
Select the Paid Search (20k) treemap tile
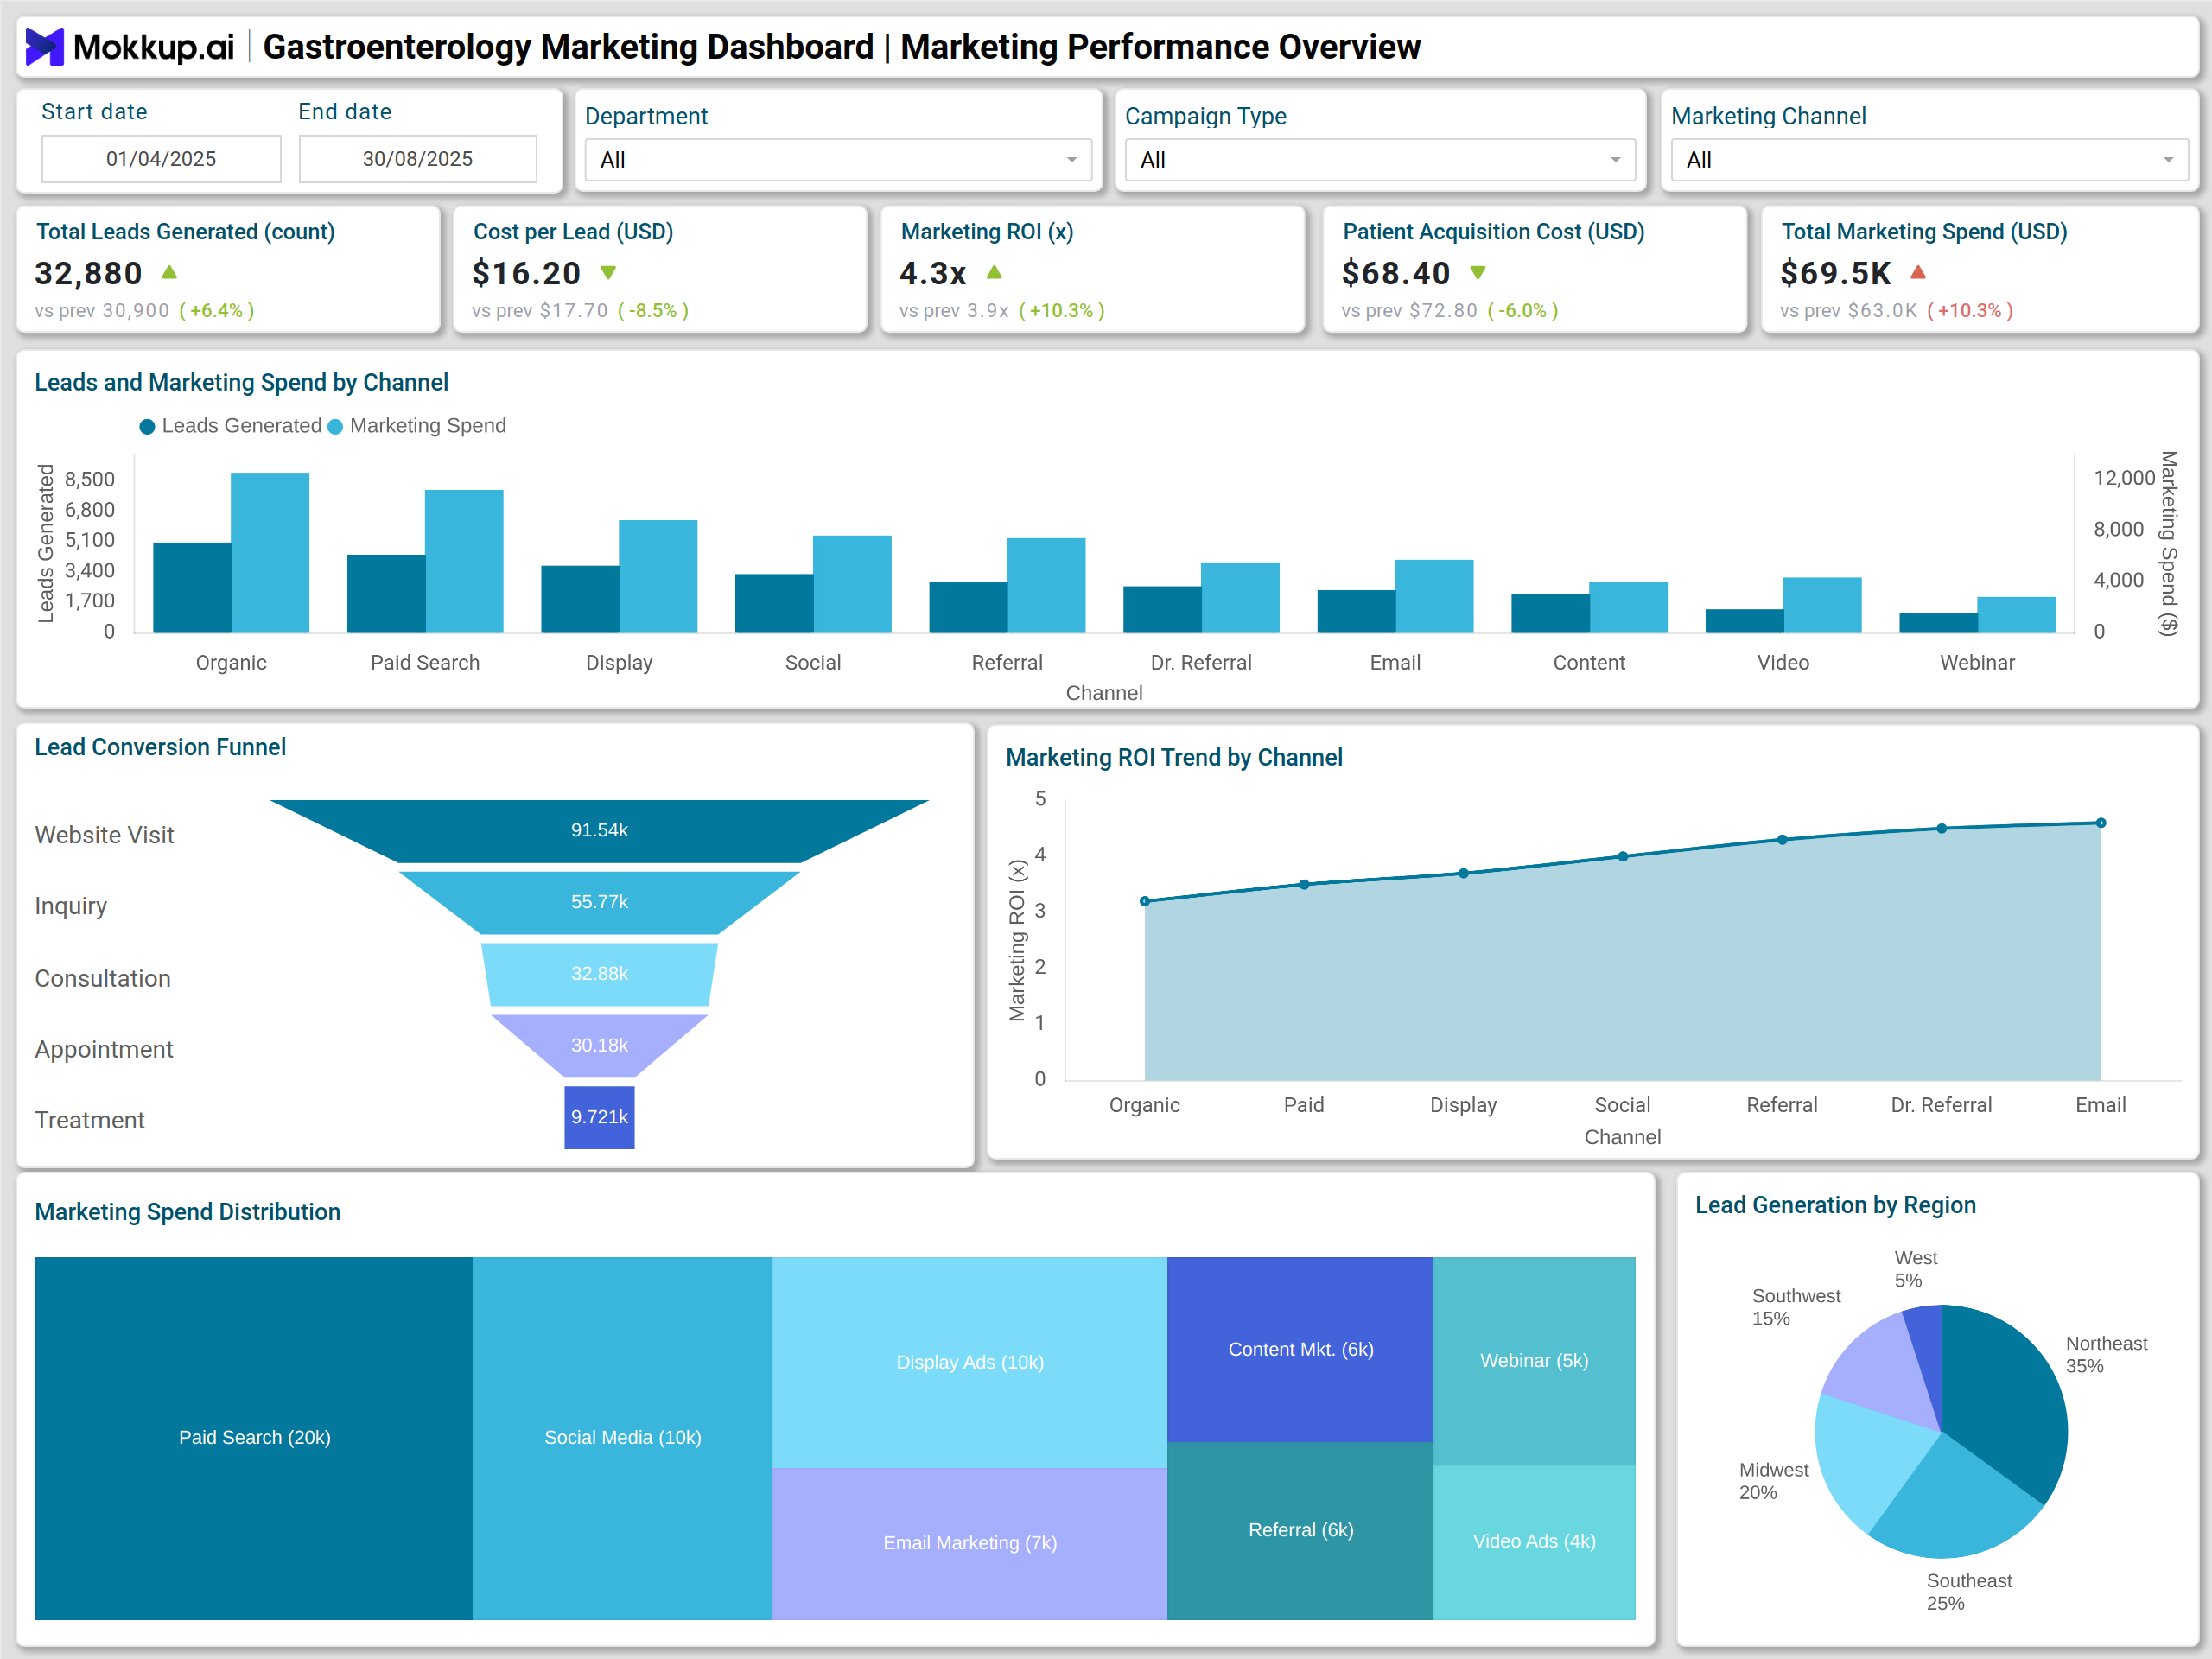(x=254, y=1438)
